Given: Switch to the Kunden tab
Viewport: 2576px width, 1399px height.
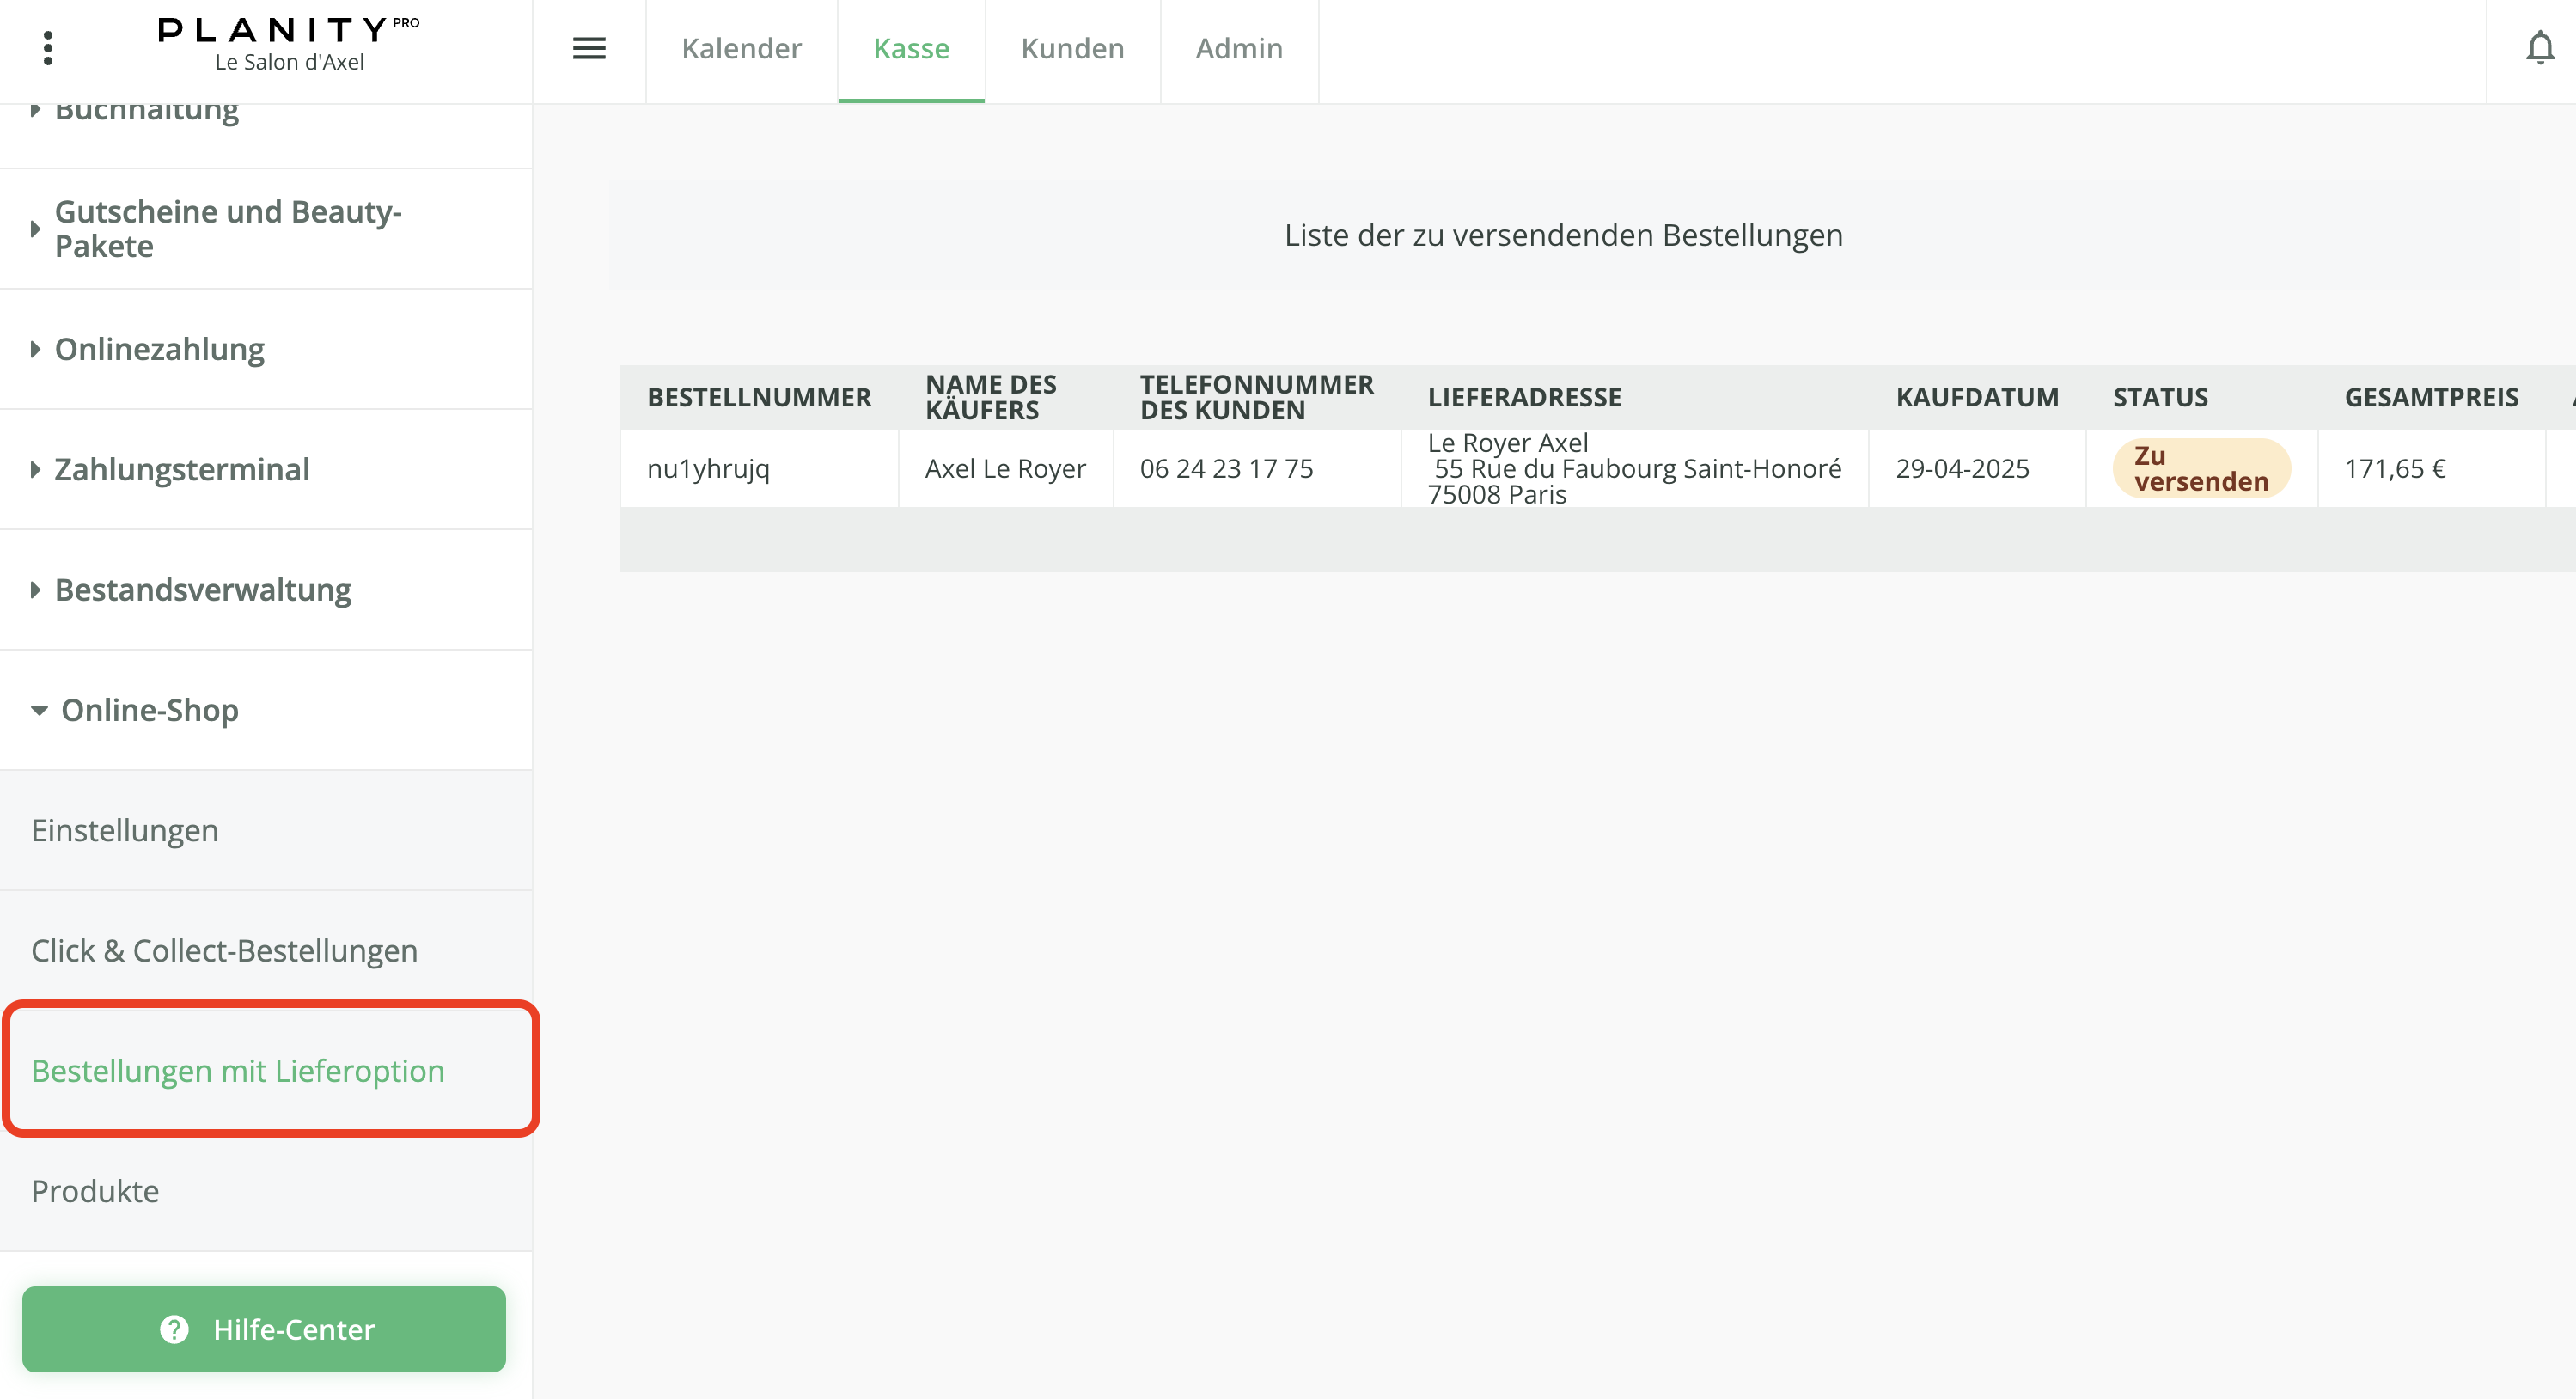Looking at the screenshot, I should tap(1072, 48).
